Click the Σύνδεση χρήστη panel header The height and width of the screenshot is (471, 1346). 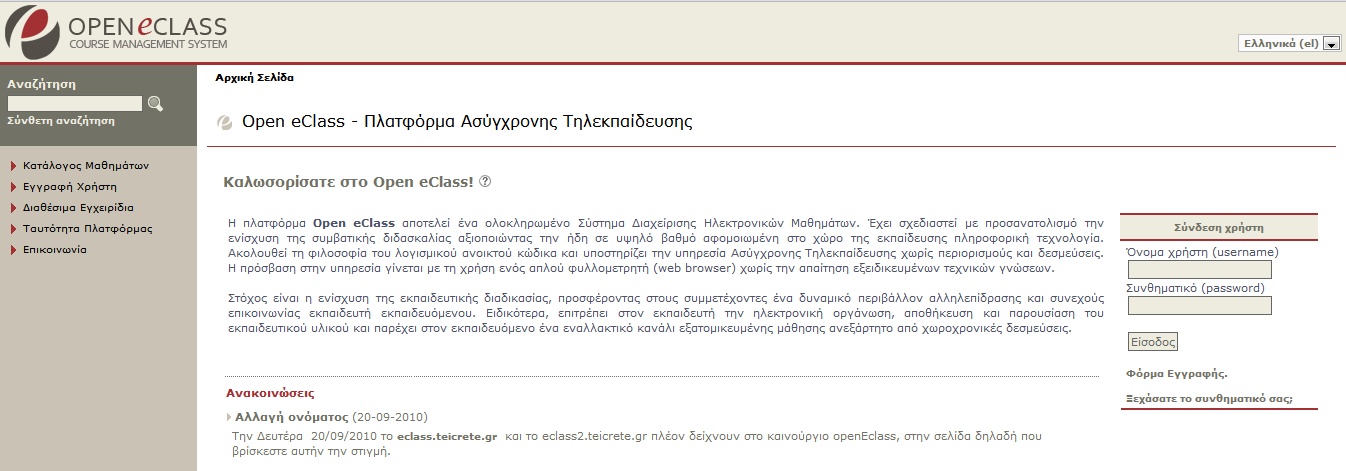click(x=1219, y=227)
